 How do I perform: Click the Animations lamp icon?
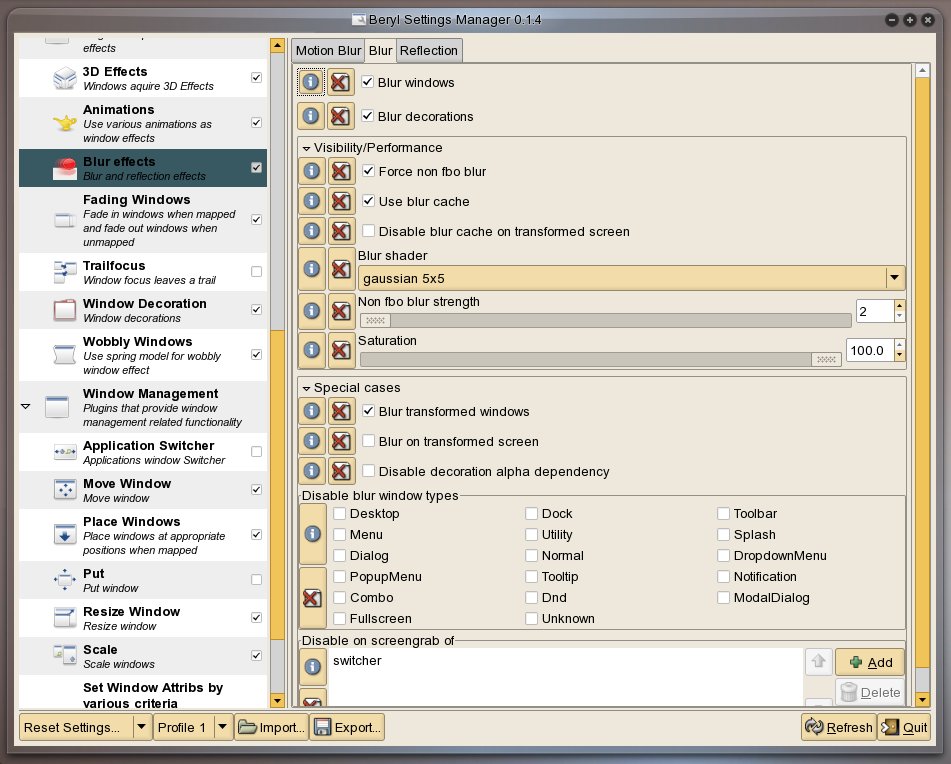click(x=64, y=123)
